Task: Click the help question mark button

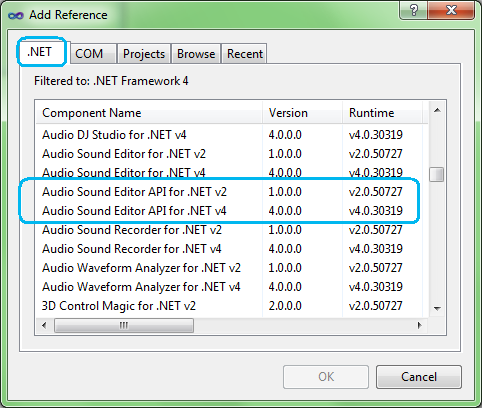Action: point(413,10)
